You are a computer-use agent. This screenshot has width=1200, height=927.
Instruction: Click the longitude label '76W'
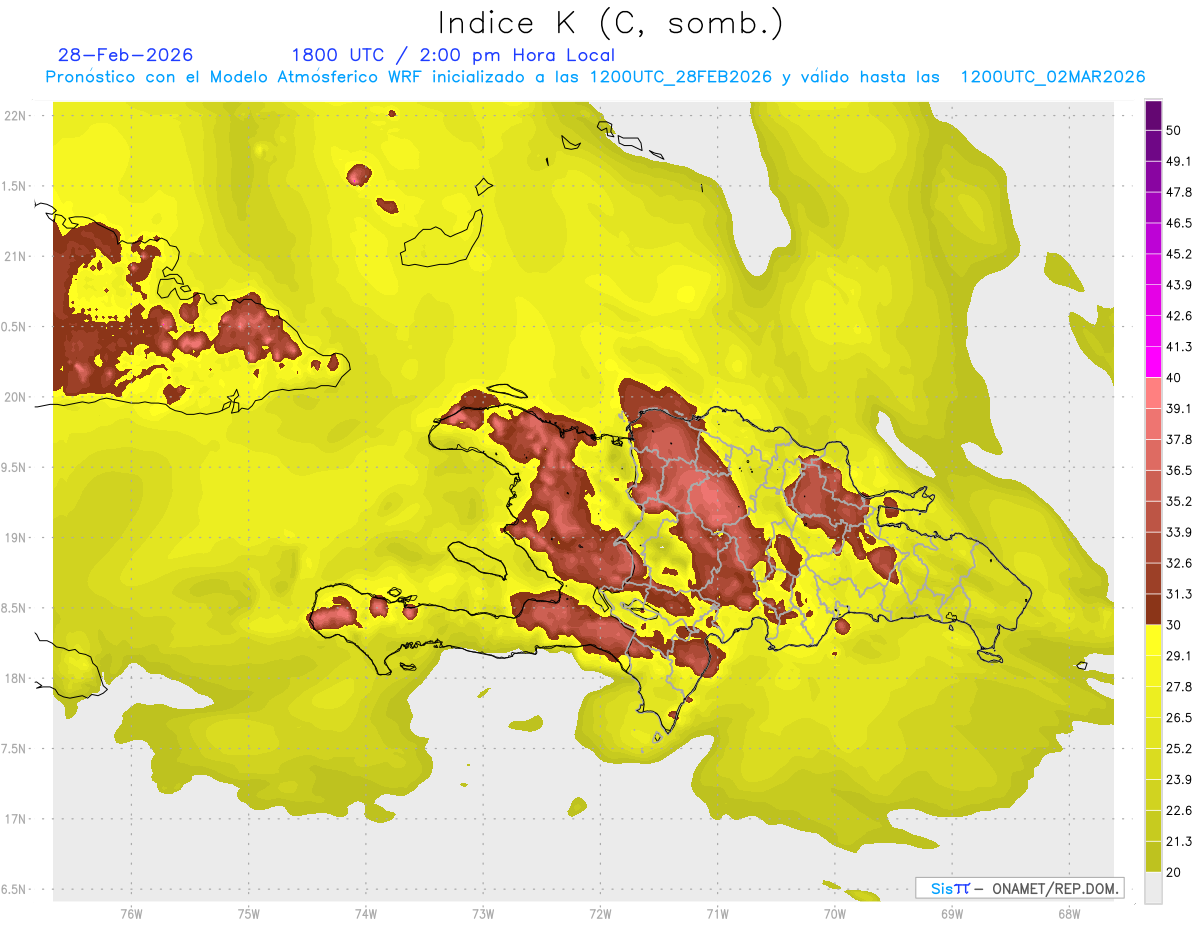click(131, 913)
